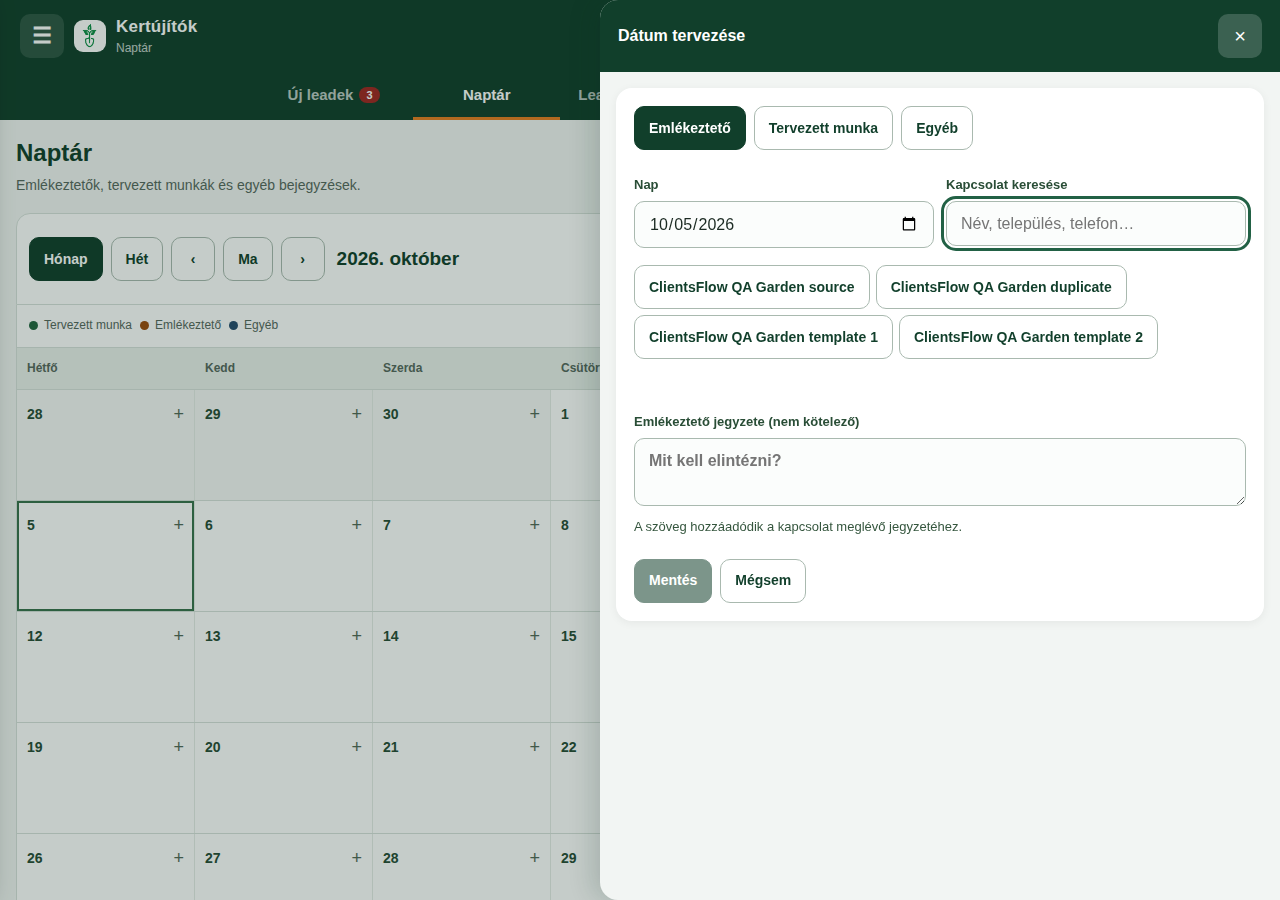Go to next month with right chevron
This screenshot has height=900, width=1280.
pos(303,259)
